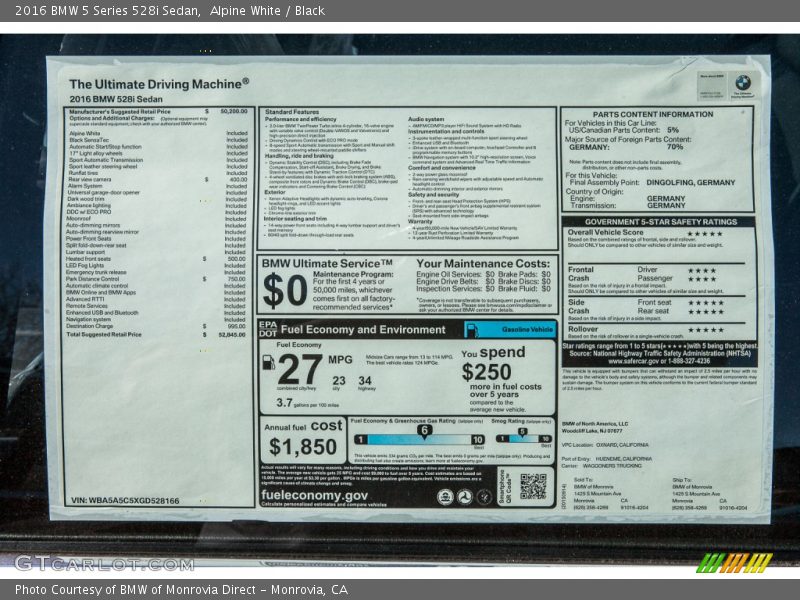
Task: Click the gas pump icon in Gasoline Vehicle badge
Action: tap(472, 331)
